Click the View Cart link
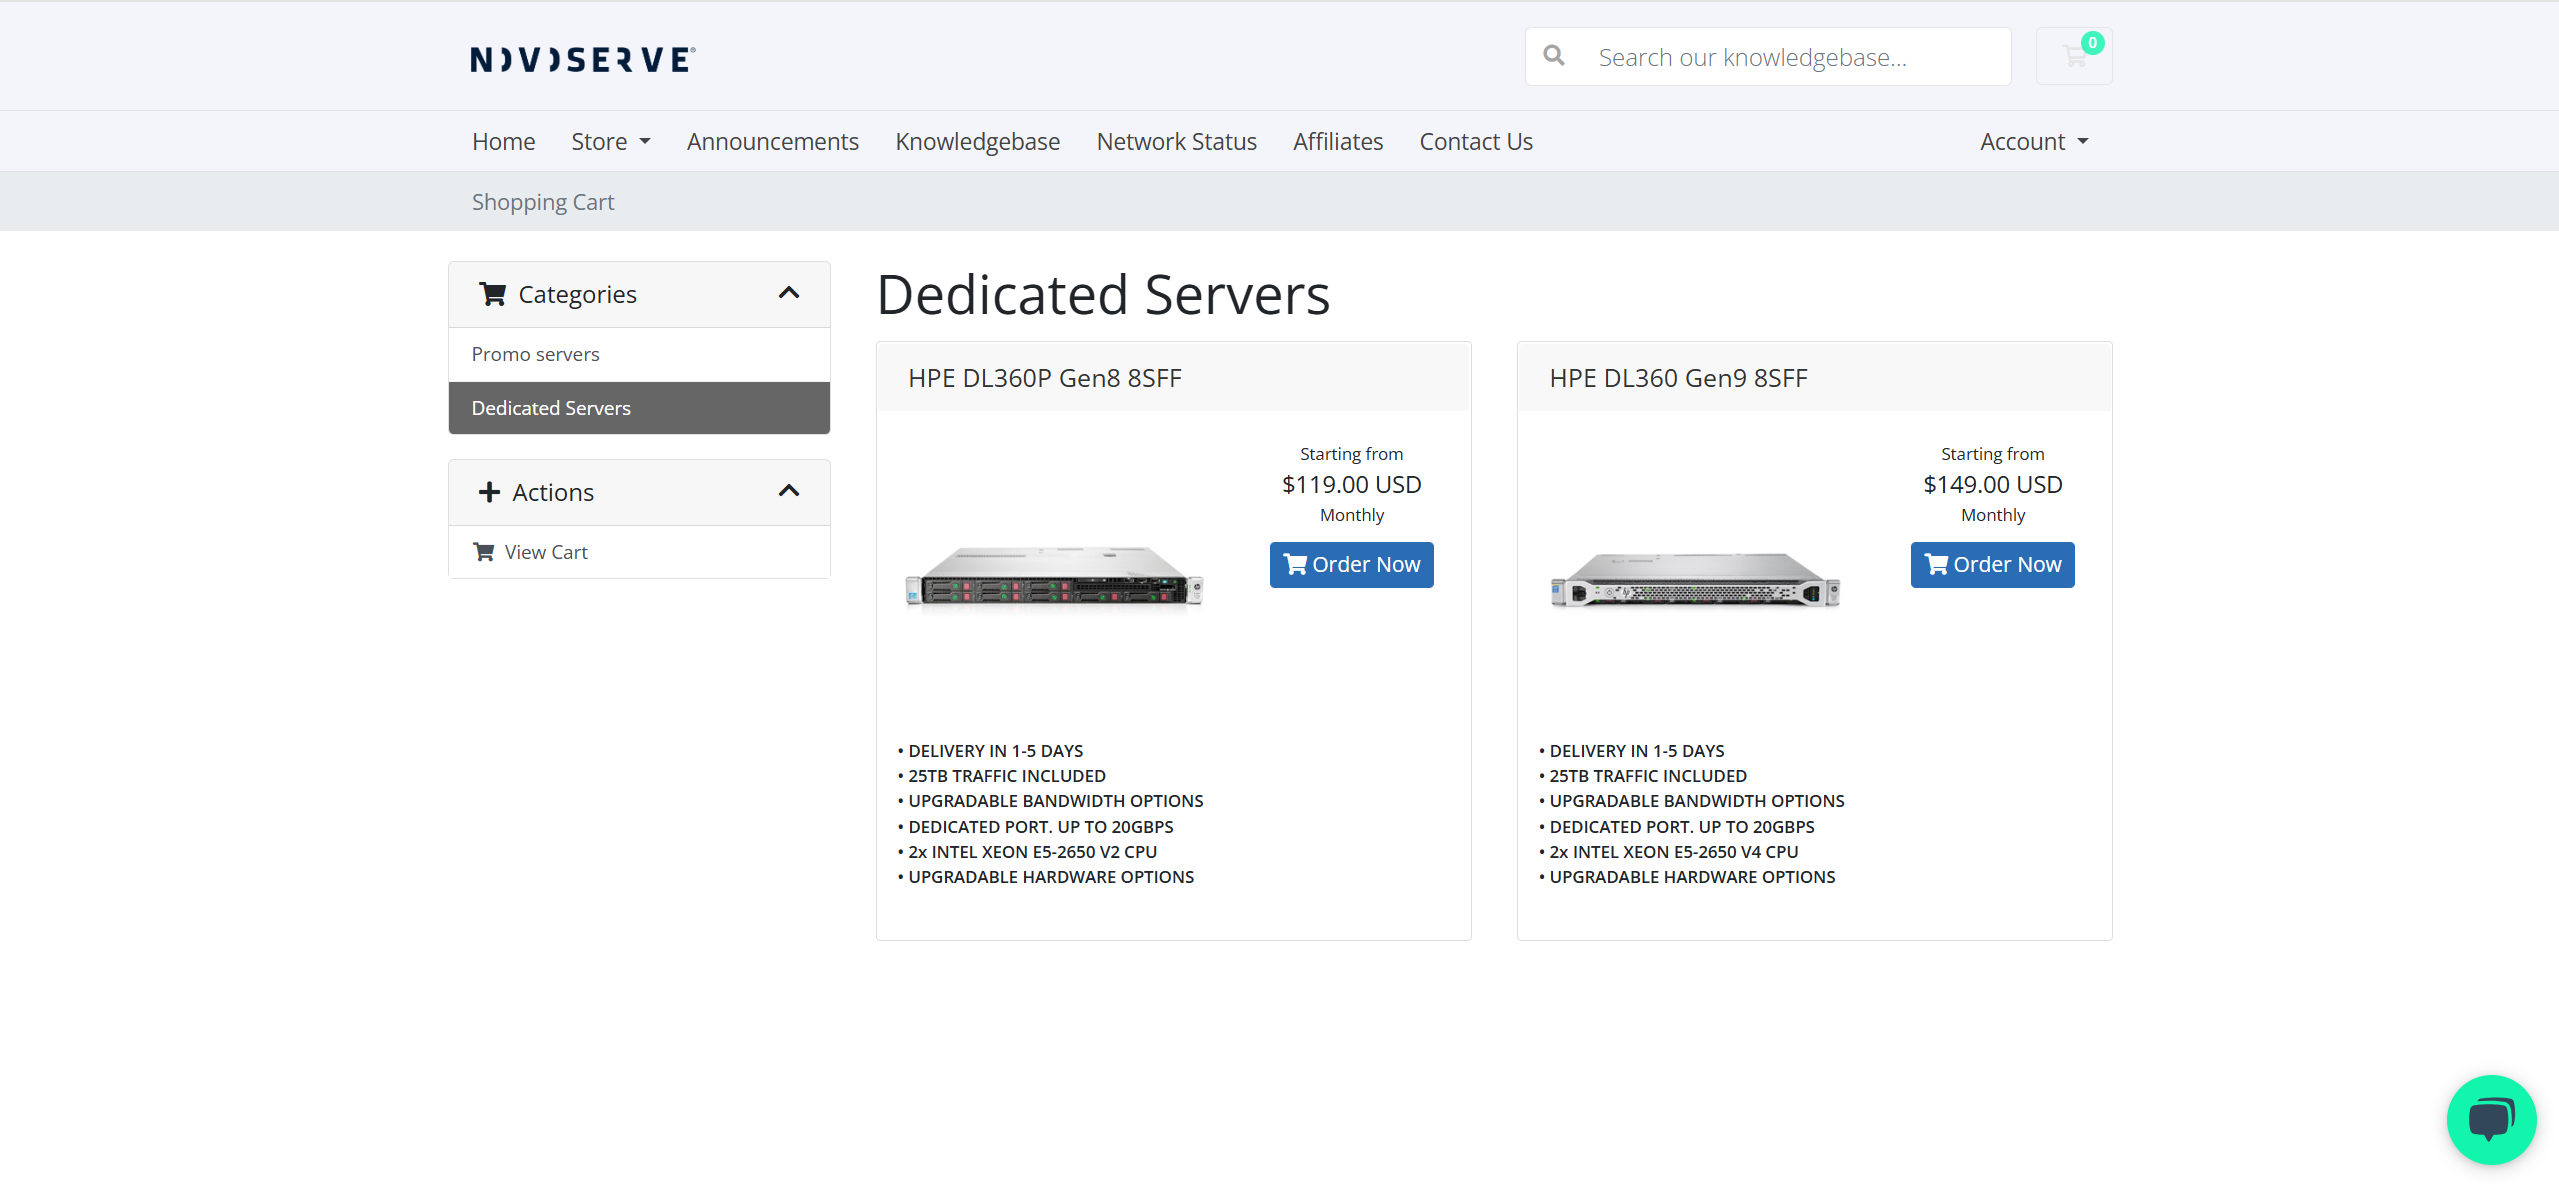Image resolution: width=2559 pixels, height=1188 pixels. pyautogui.click(x=639, y=552)
